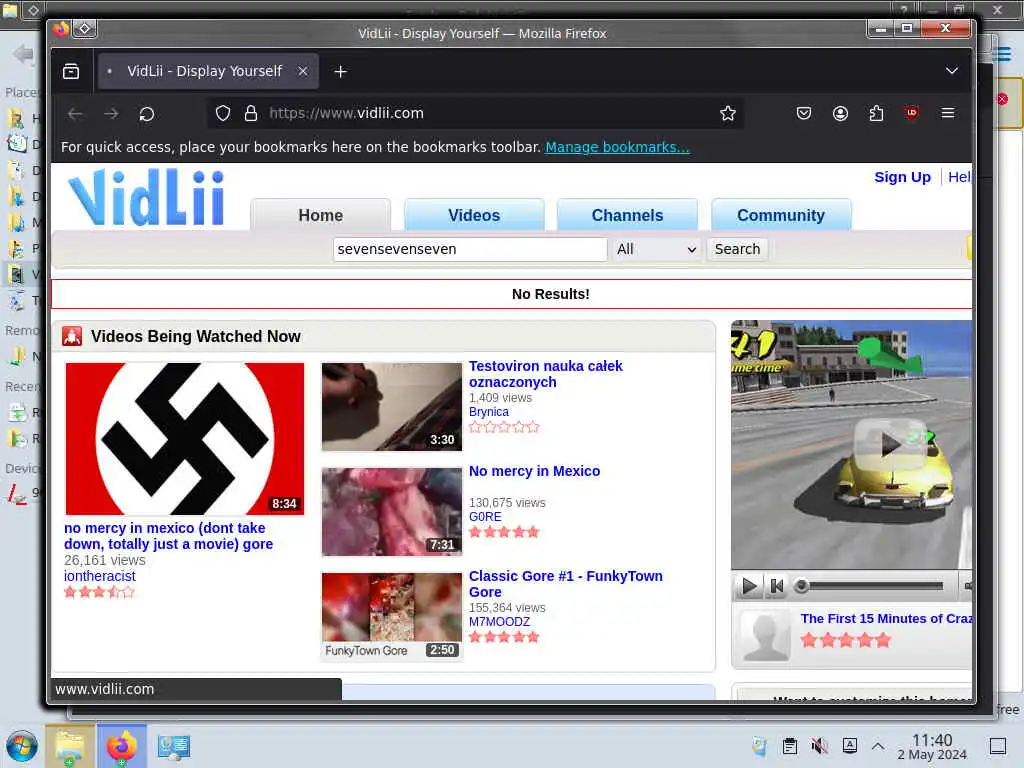1024x768 pixels.
Task: Click the video seek bar handle
Action: [801, 586]
